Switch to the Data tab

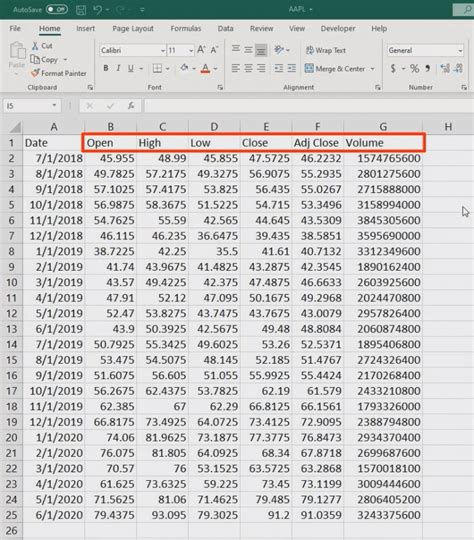(x=226, y=29)
